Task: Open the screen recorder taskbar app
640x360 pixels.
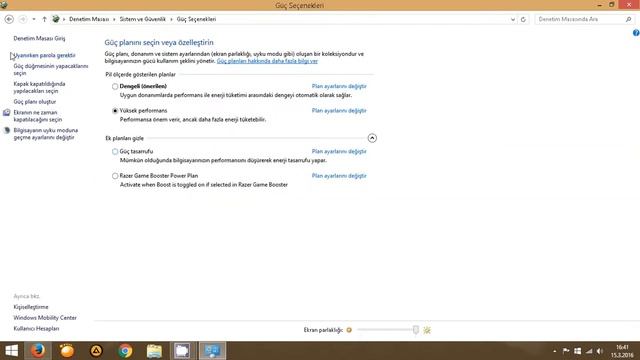Action: (x=182, y=351)
